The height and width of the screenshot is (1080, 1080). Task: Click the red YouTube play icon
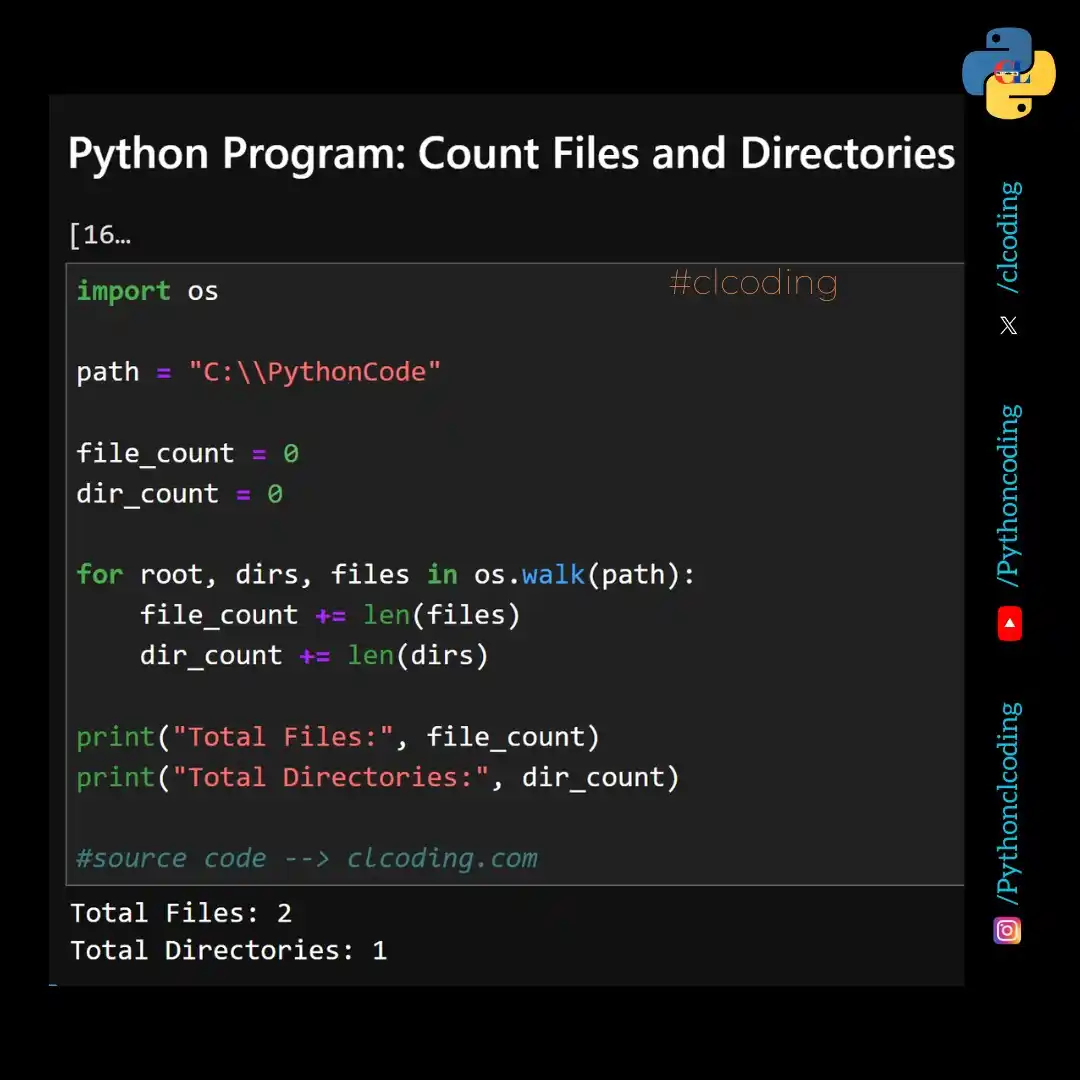(x=1008, y=623)
